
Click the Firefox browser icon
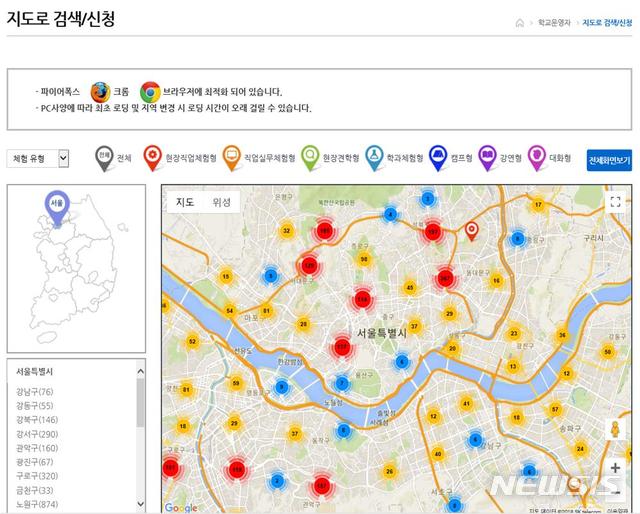pyautogui.click(x=100, y=92)
